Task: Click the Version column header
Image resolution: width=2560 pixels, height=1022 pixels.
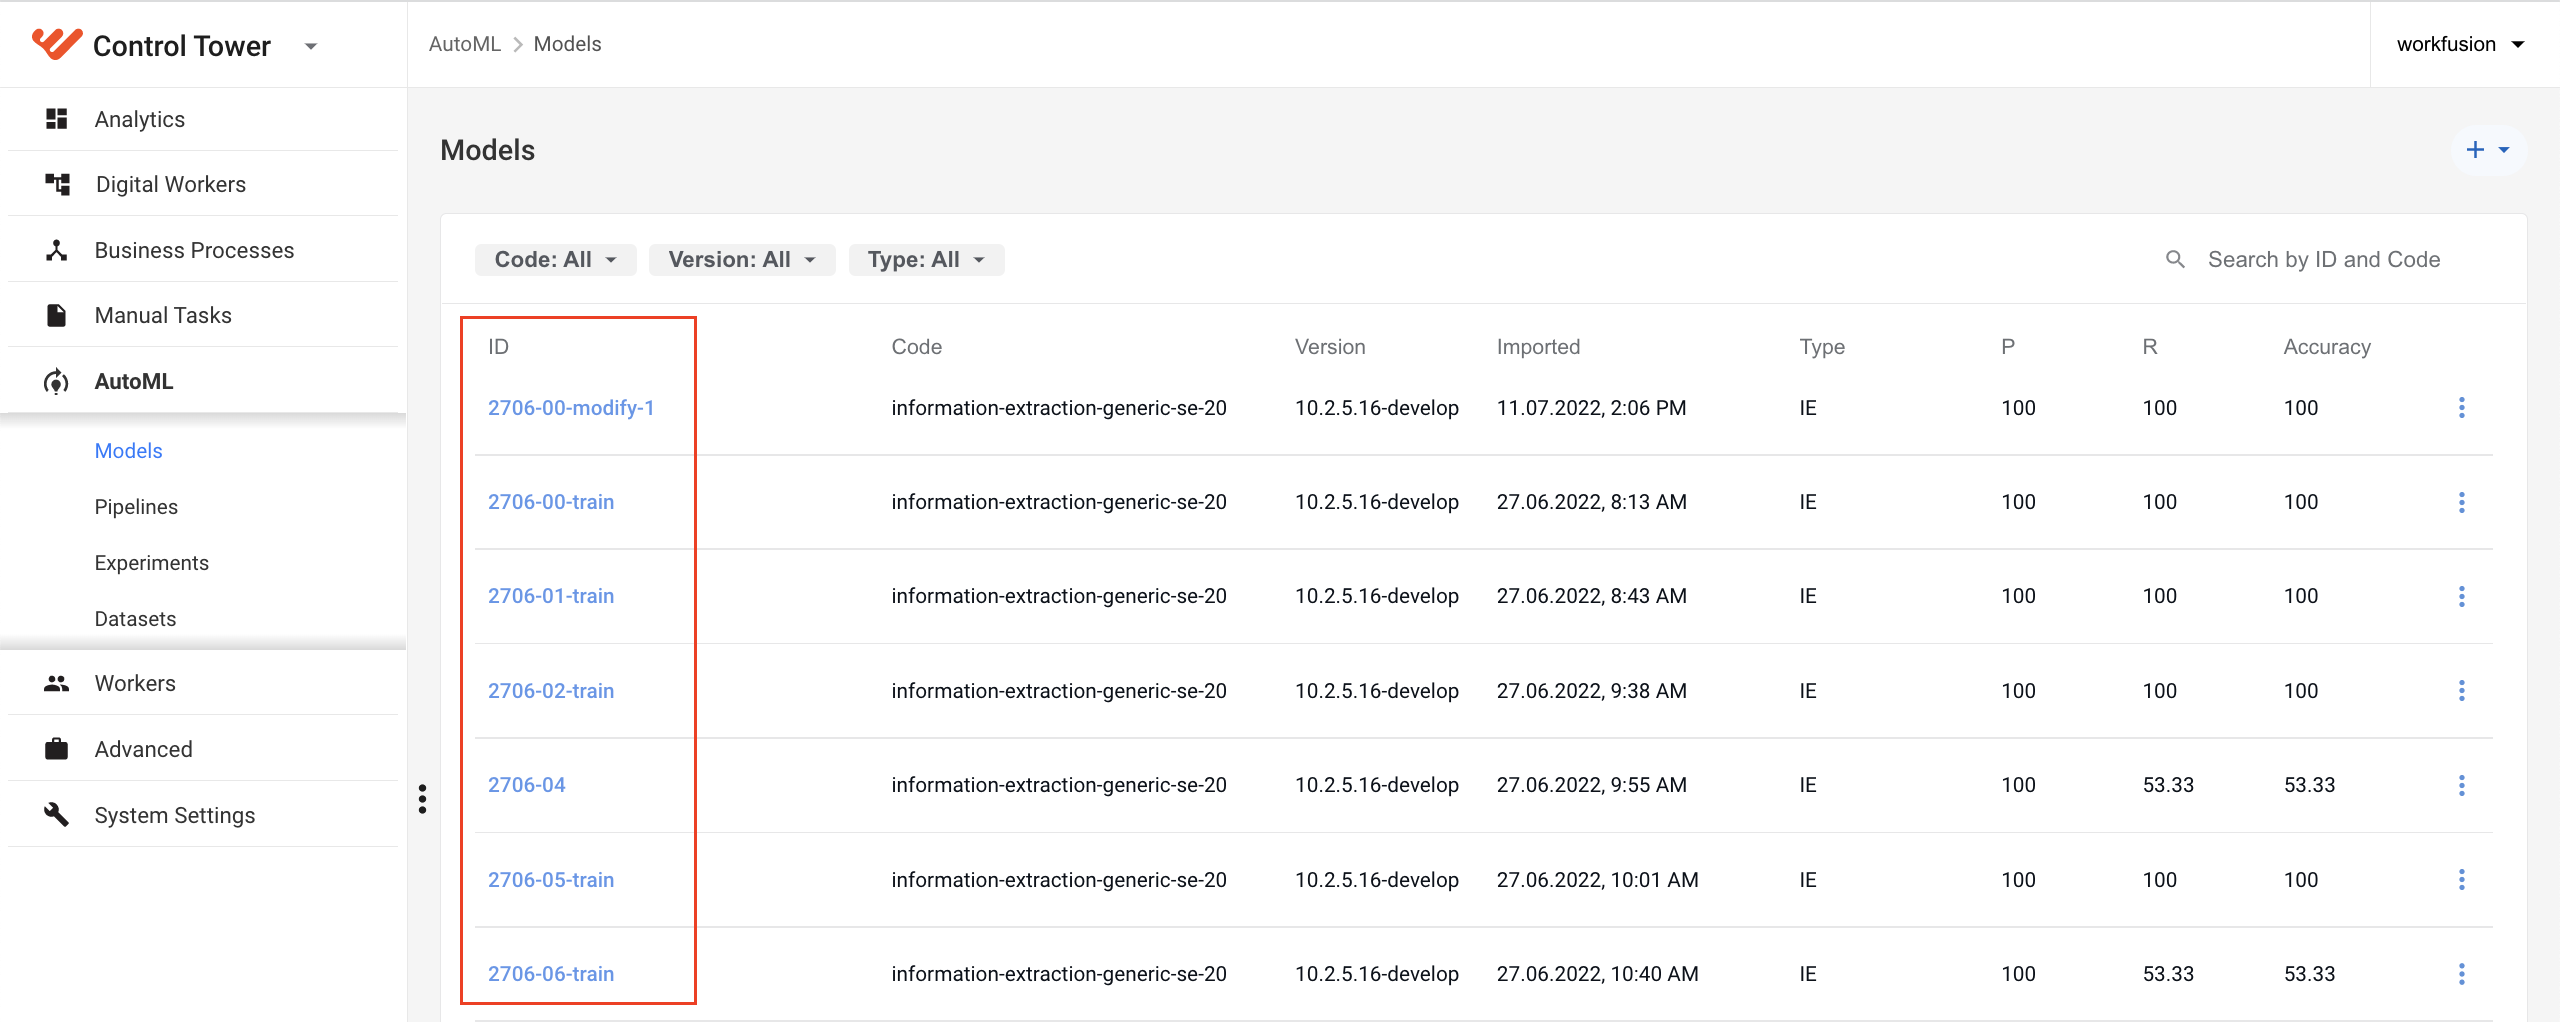Action: 1330,347
